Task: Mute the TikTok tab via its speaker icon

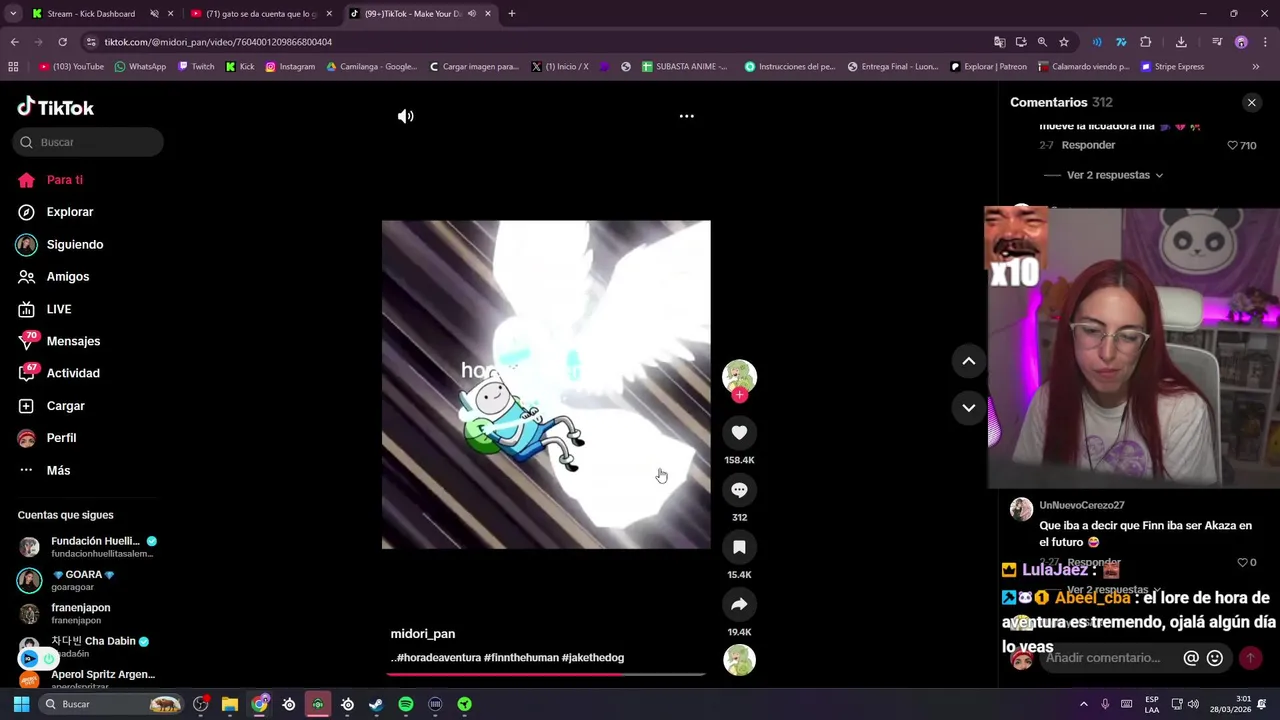Action: (471, 14)
